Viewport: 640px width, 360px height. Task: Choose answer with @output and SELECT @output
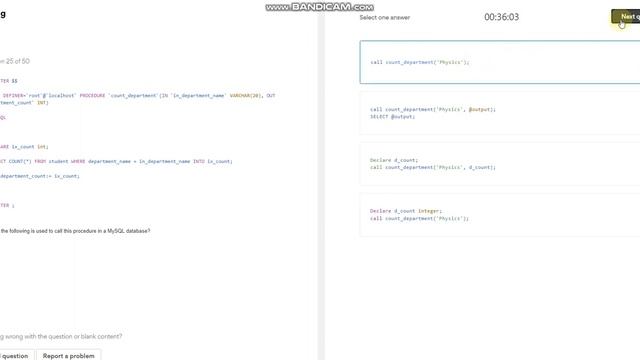500,113
